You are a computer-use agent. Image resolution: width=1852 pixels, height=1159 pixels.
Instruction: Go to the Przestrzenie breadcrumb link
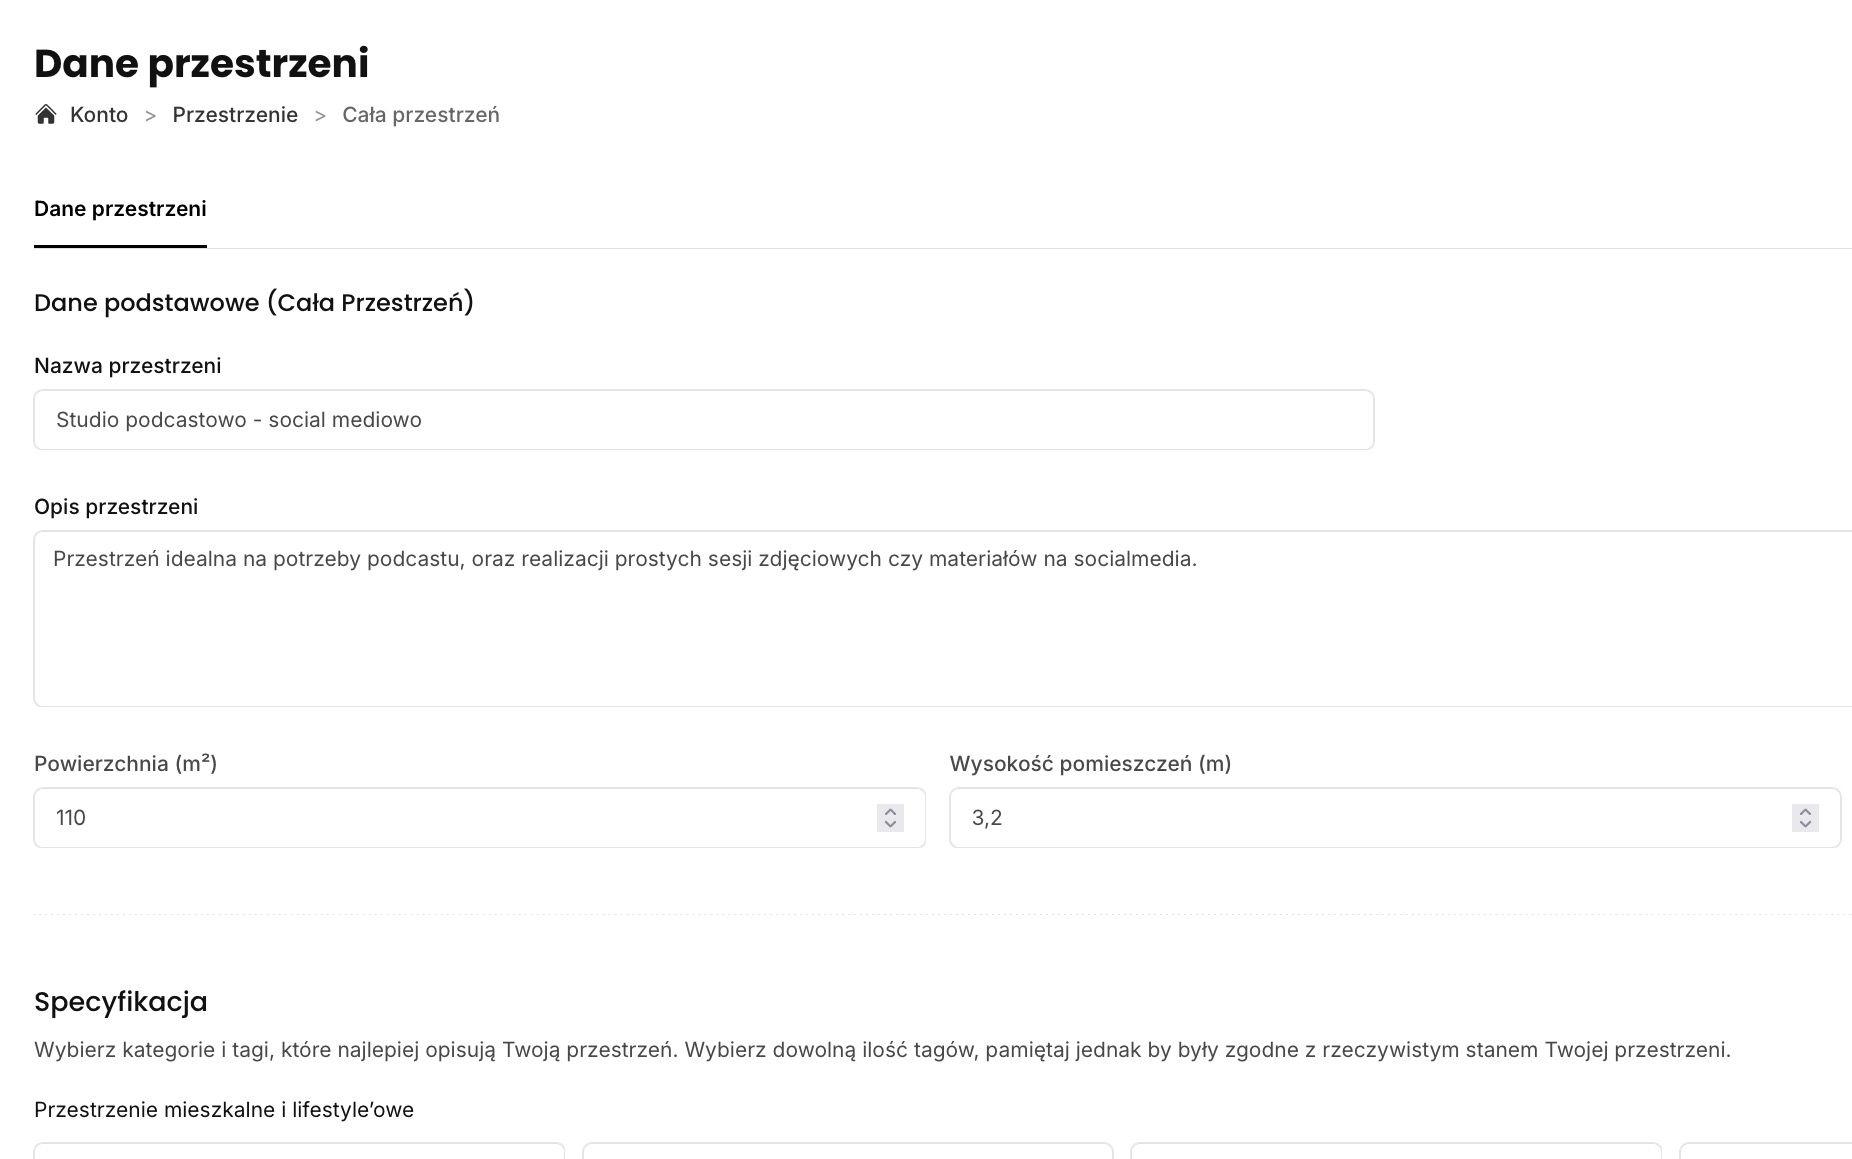coord(235,115)
